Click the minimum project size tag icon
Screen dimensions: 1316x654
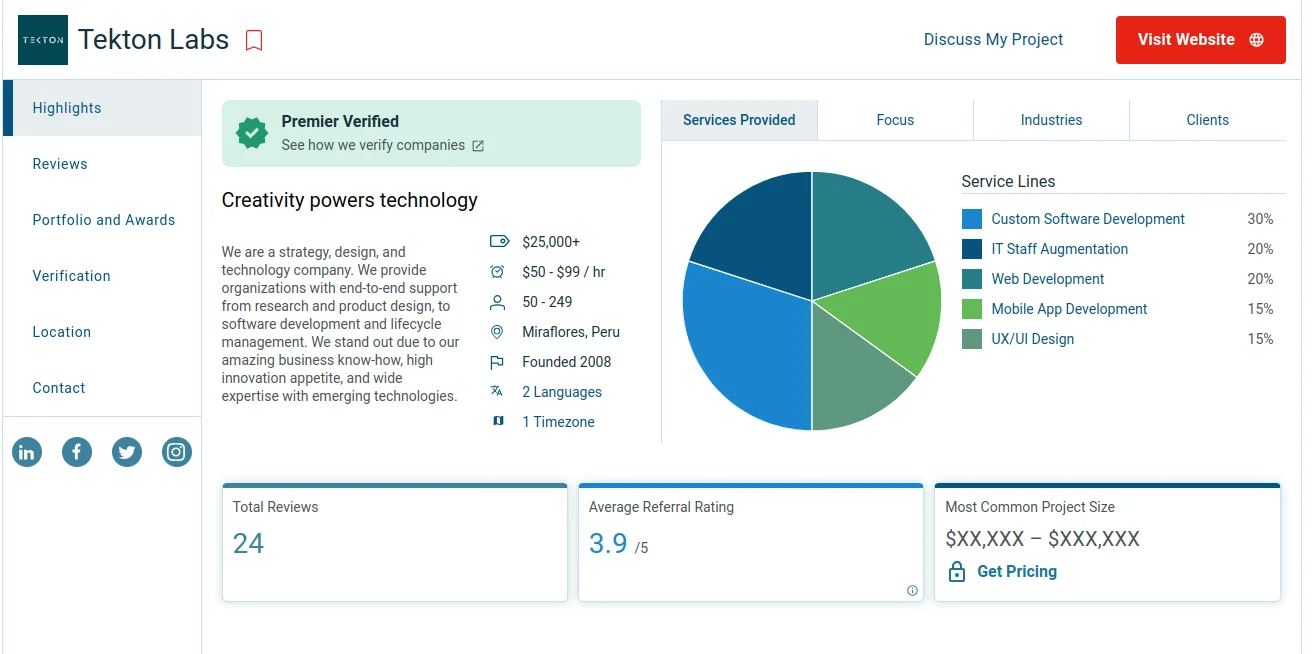(x=498, y=242)
